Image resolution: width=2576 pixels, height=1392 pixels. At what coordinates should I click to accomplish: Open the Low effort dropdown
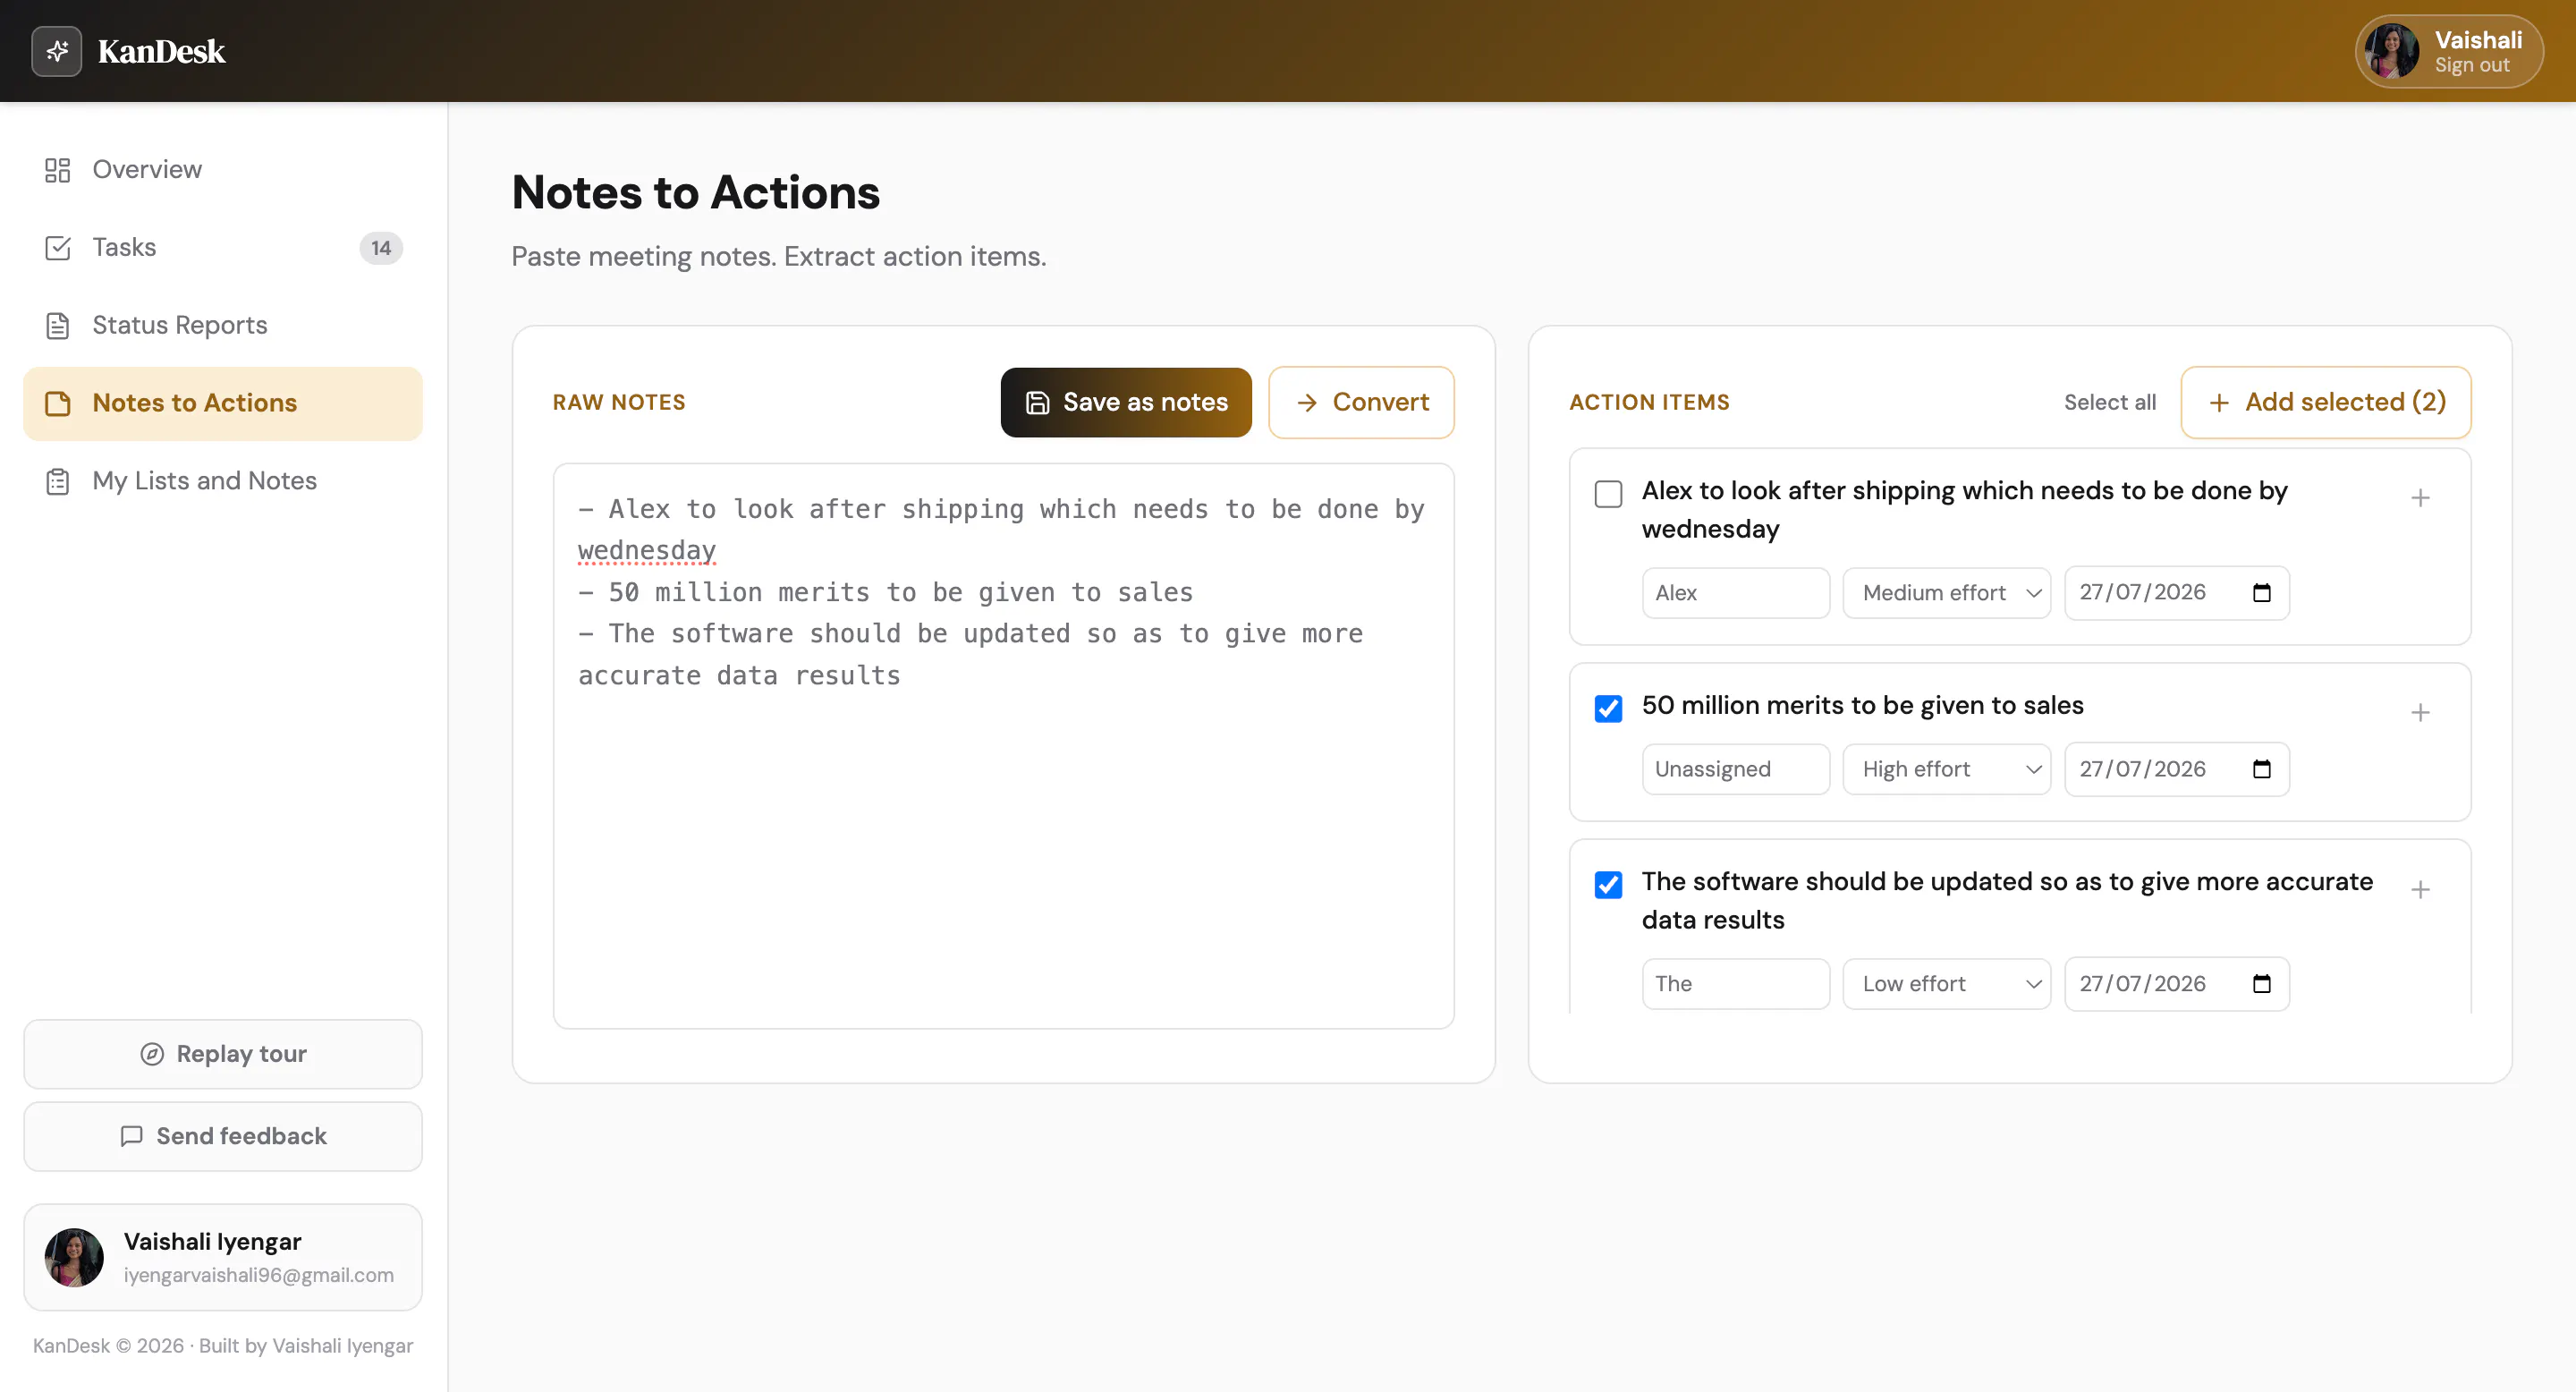point(1946,984)
